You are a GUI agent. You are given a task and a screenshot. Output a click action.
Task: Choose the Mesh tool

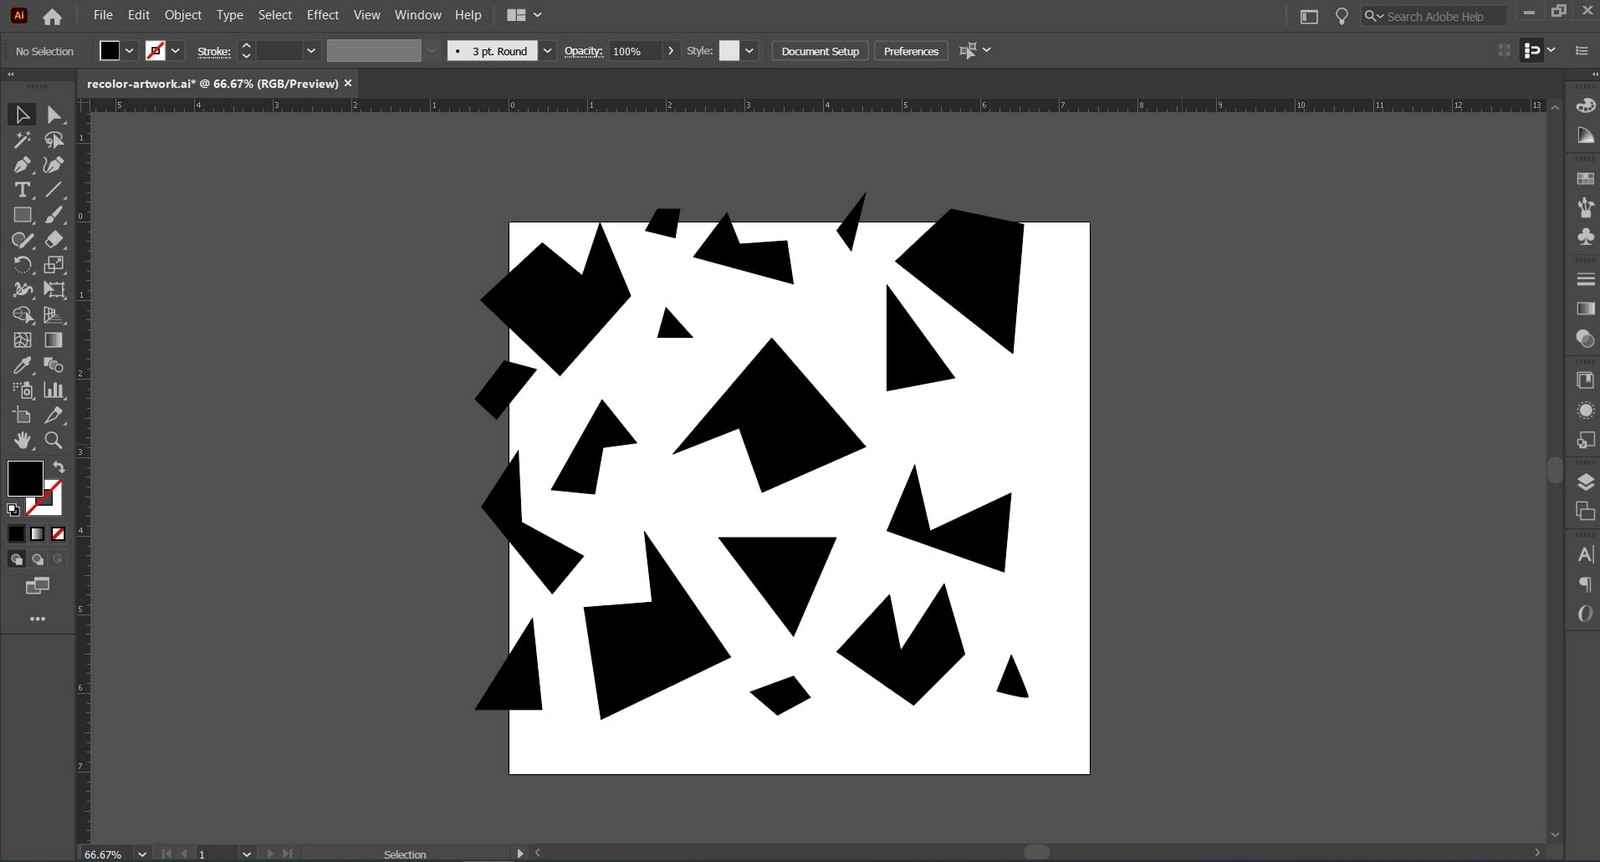[22, 340]
